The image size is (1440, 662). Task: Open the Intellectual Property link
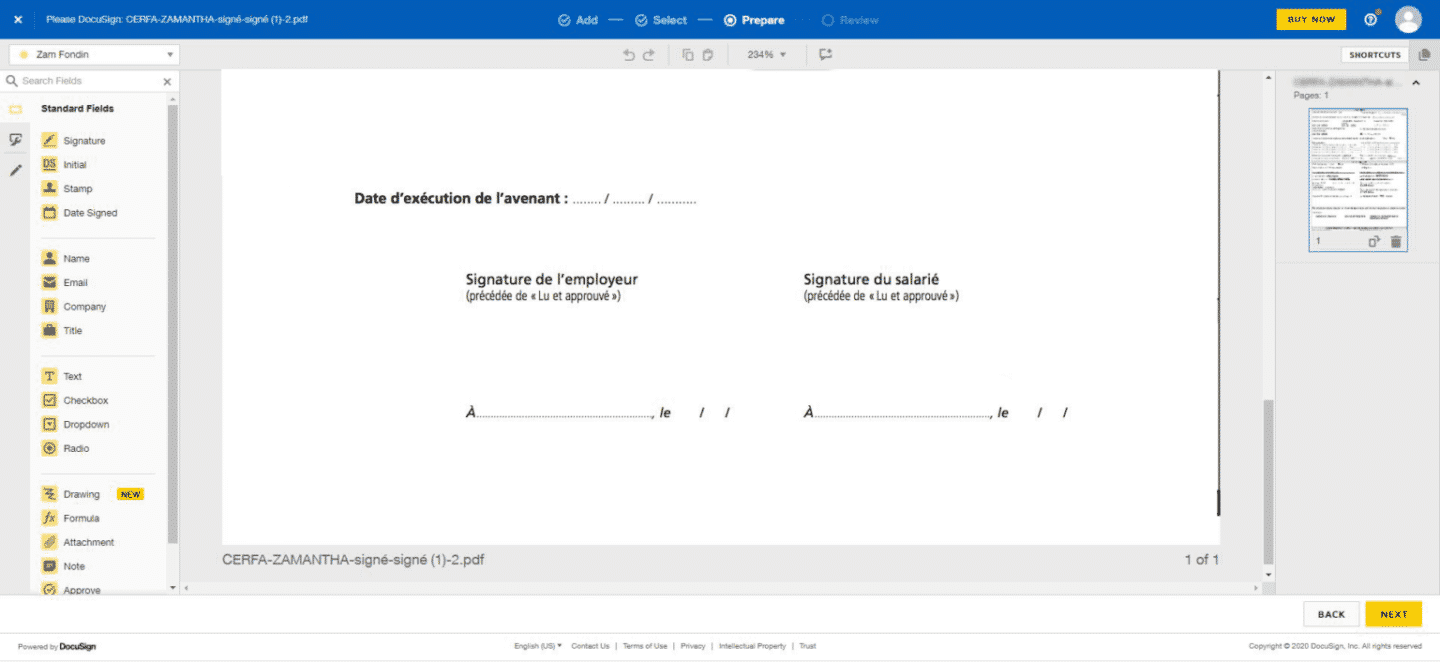752,646
